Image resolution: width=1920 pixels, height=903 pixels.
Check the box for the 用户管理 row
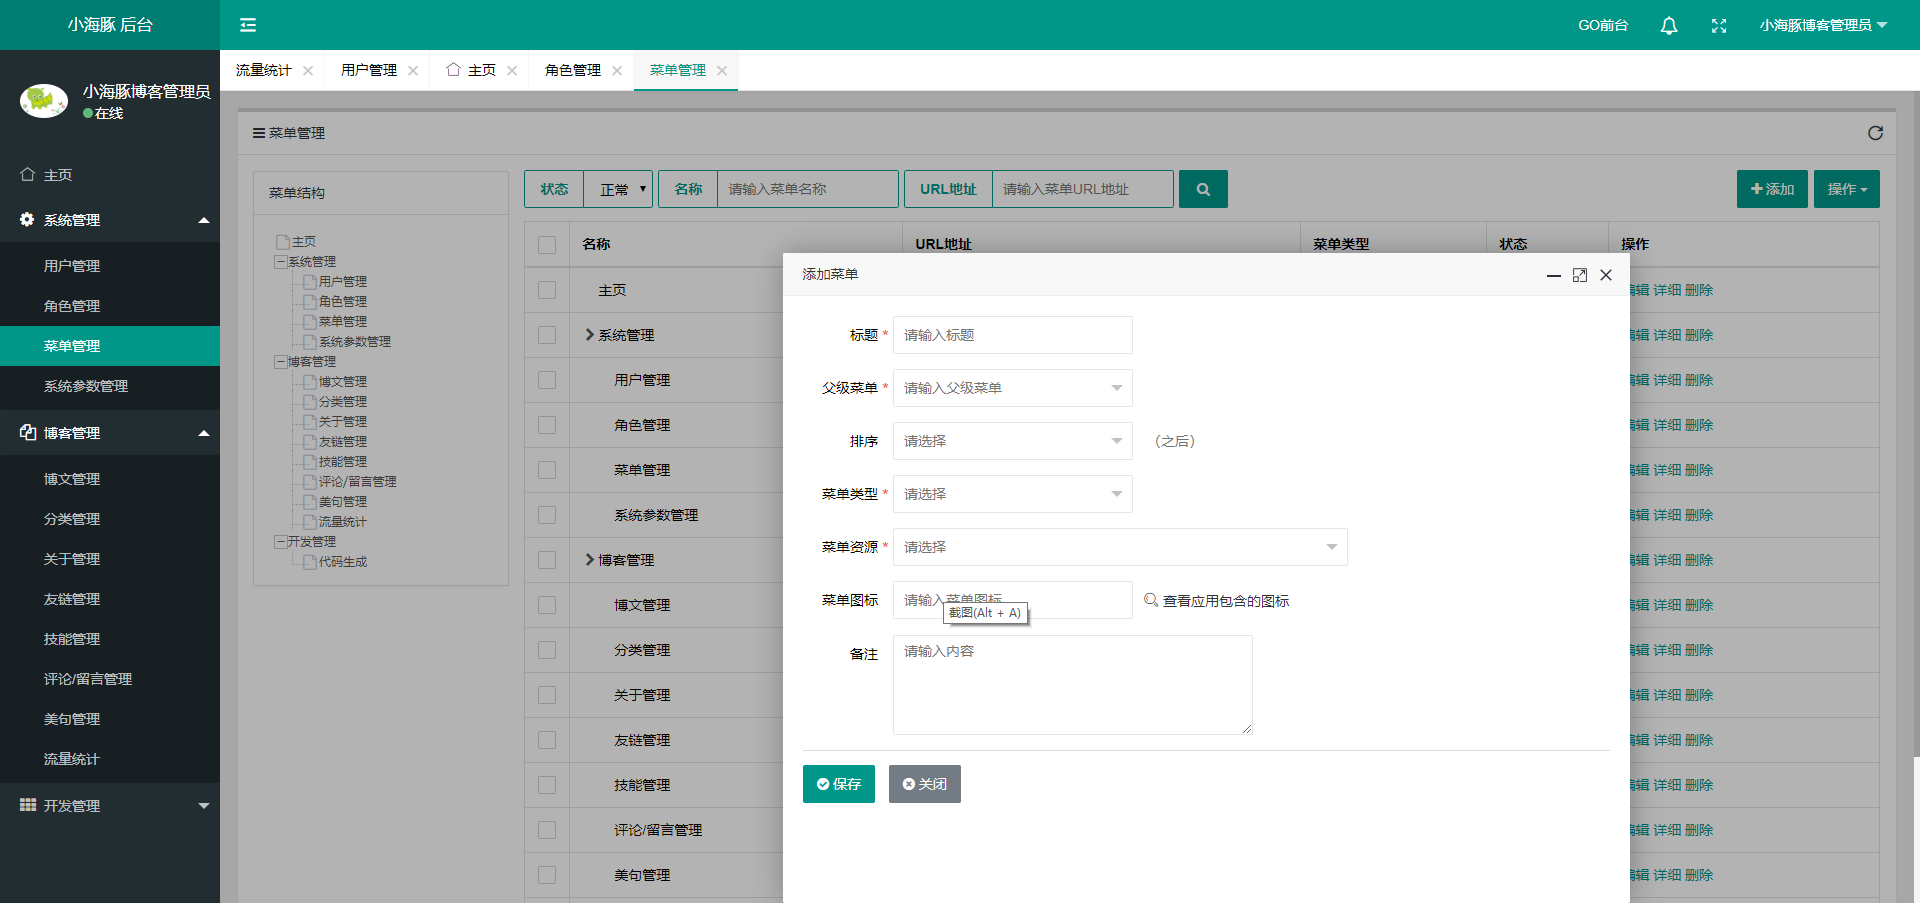tap(547, 380)
